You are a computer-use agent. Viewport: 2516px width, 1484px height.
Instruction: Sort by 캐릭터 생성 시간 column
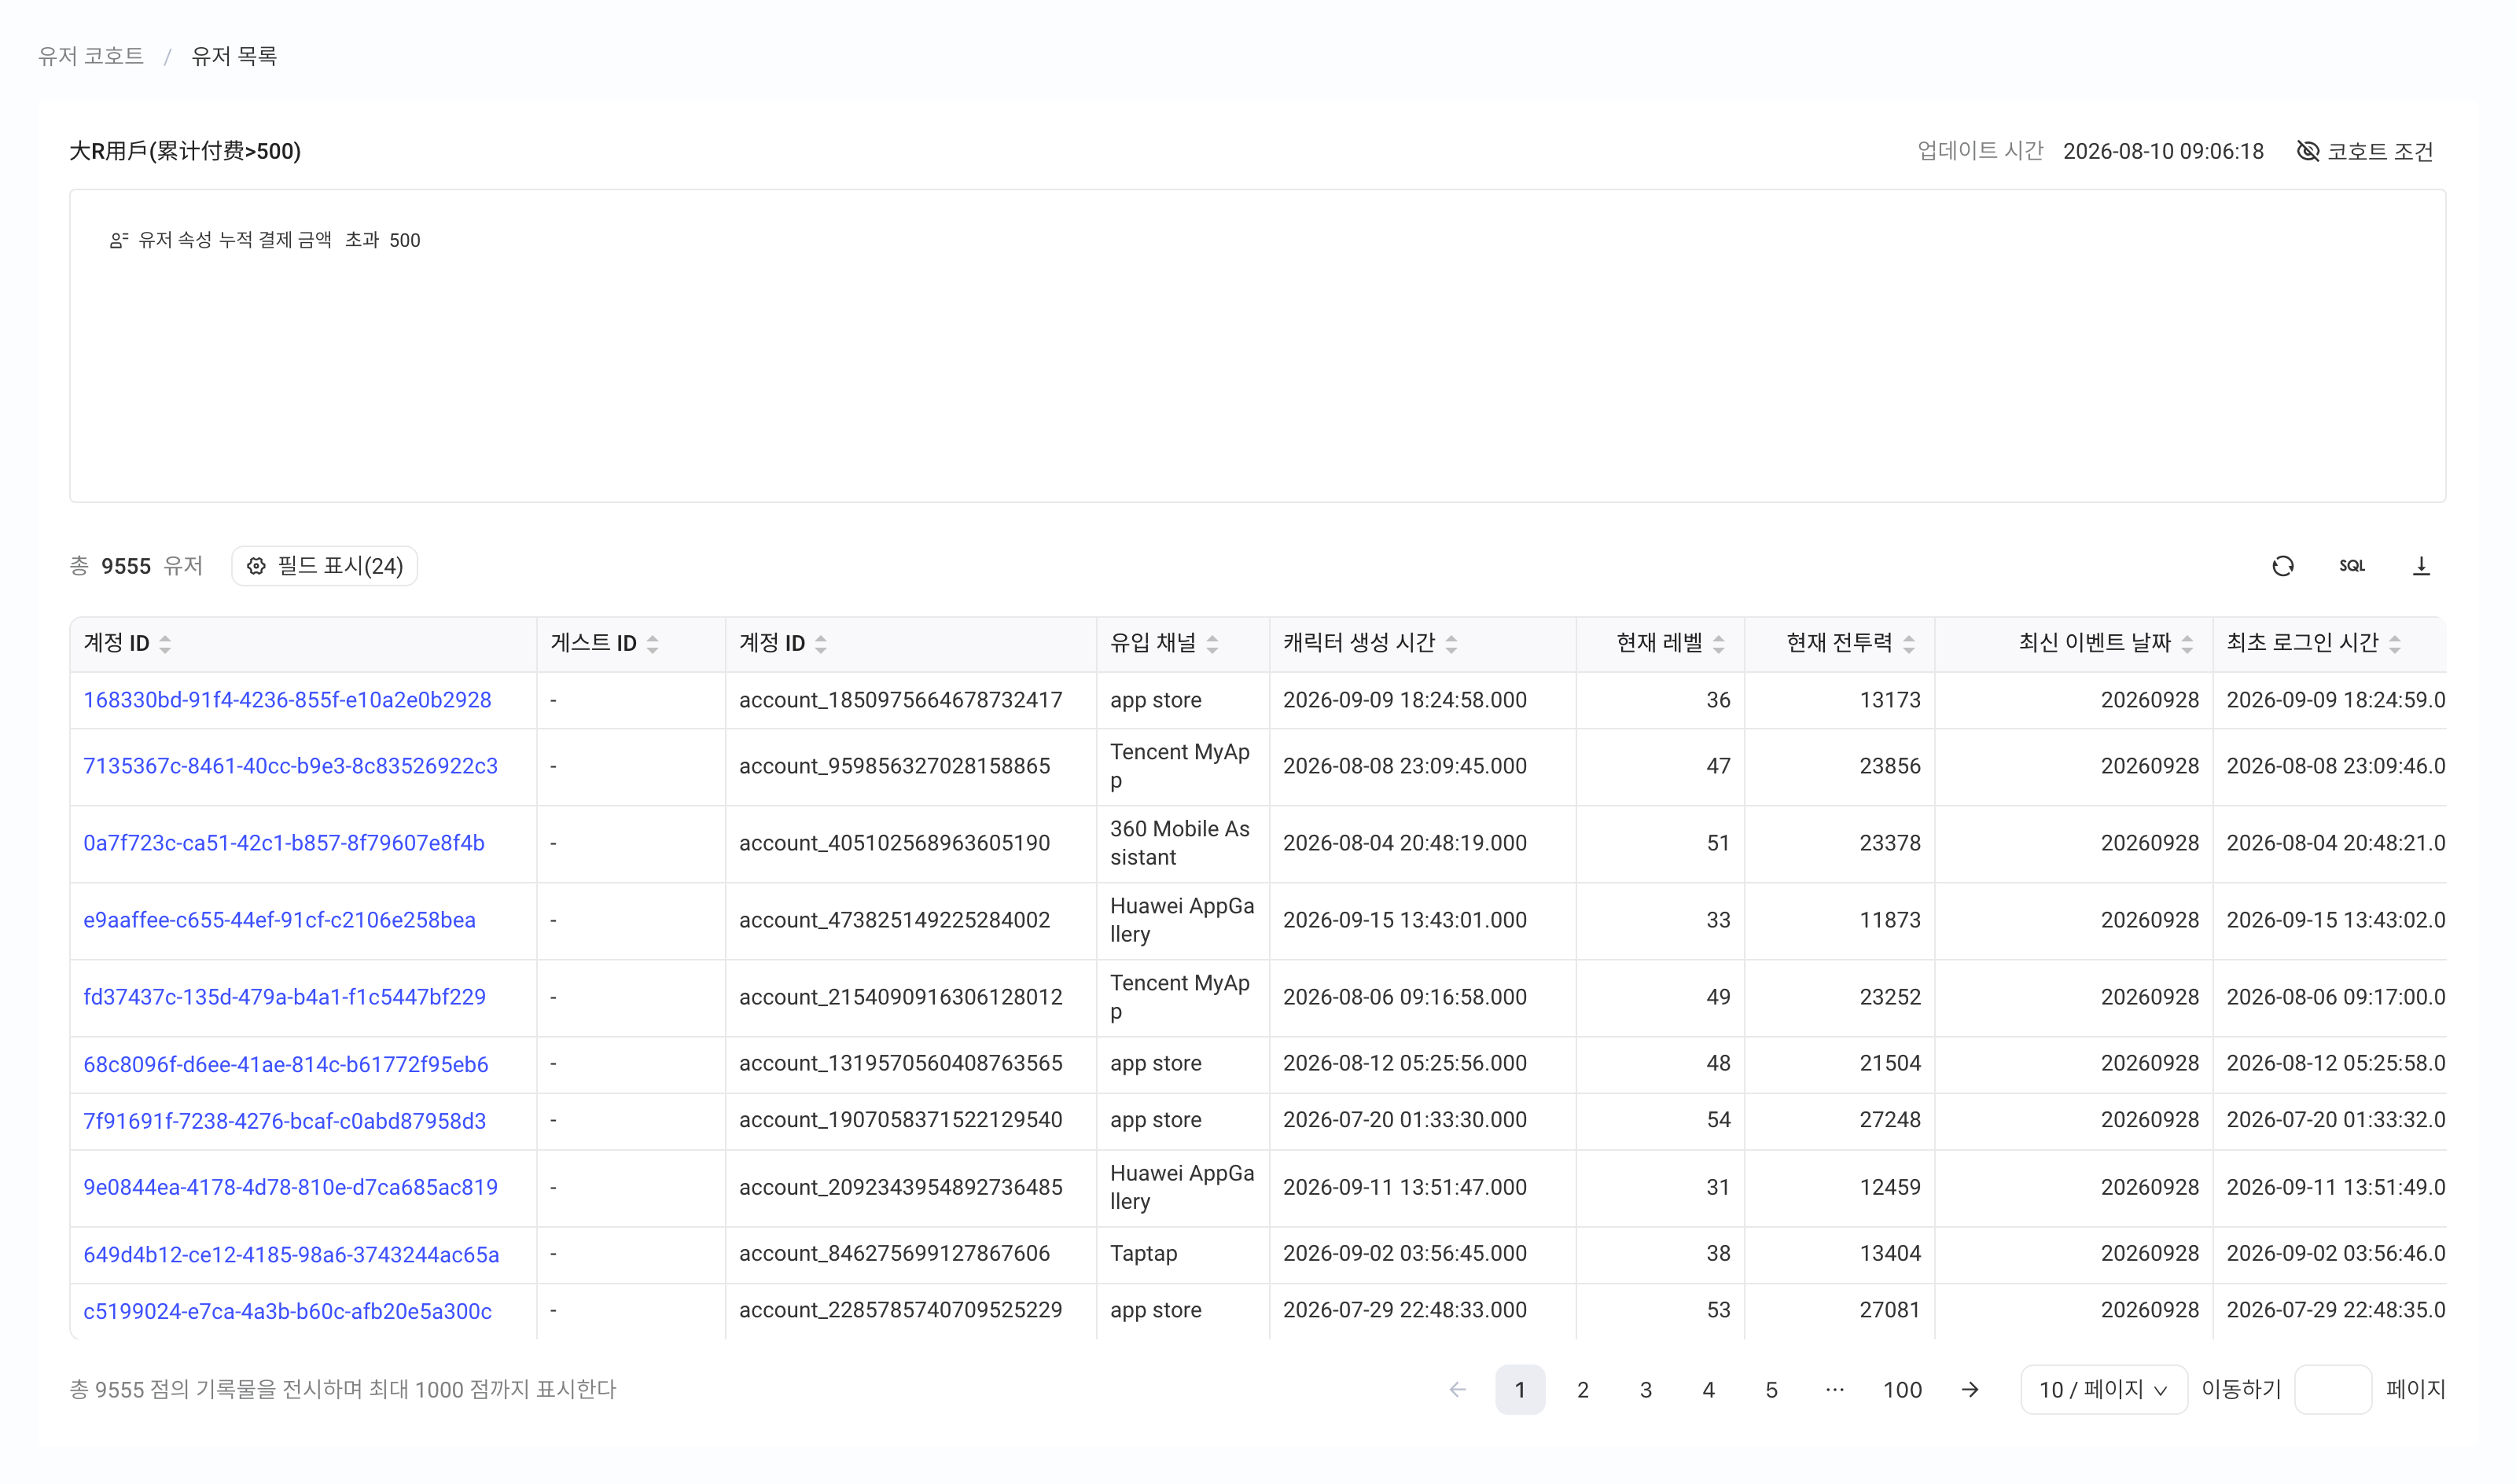pos(1451,644)
